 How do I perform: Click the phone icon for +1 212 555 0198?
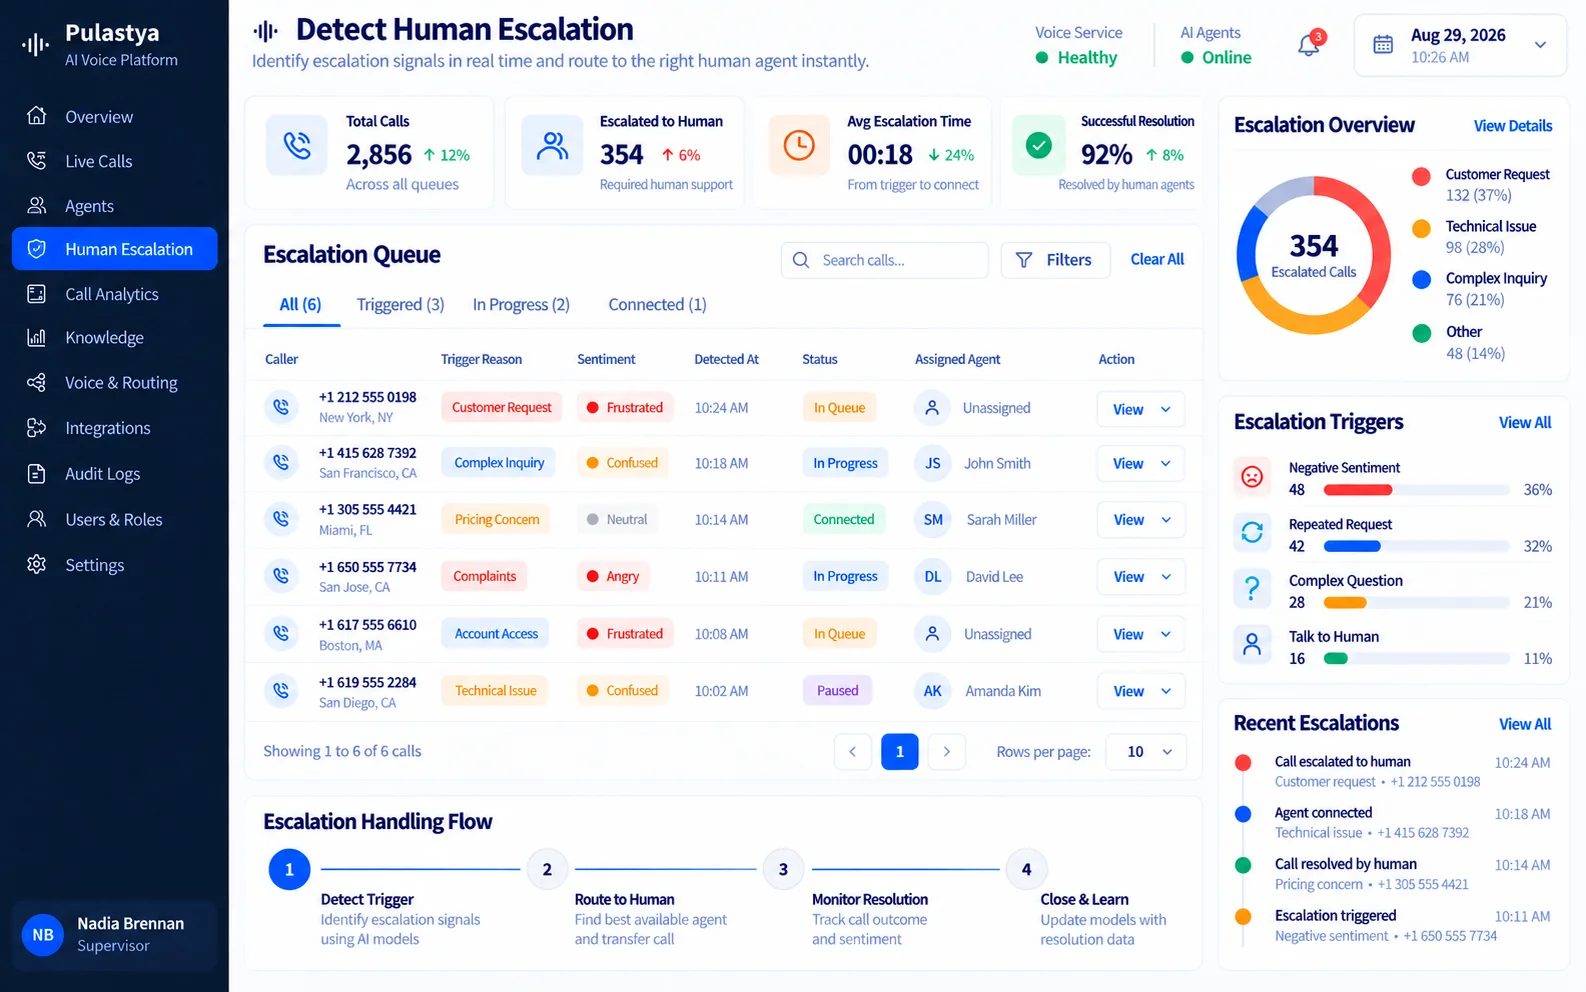coord(281,407)
